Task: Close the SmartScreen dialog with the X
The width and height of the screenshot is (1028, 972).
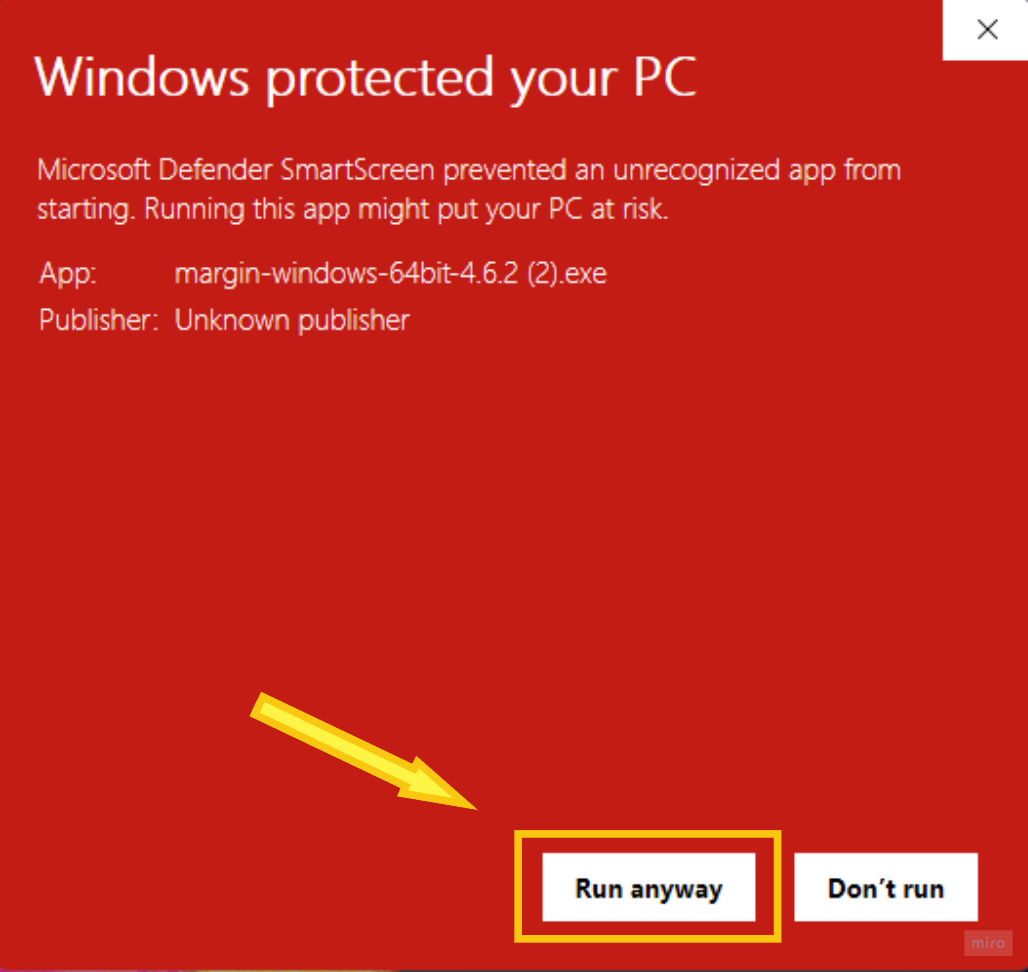Action: point(986,29)
